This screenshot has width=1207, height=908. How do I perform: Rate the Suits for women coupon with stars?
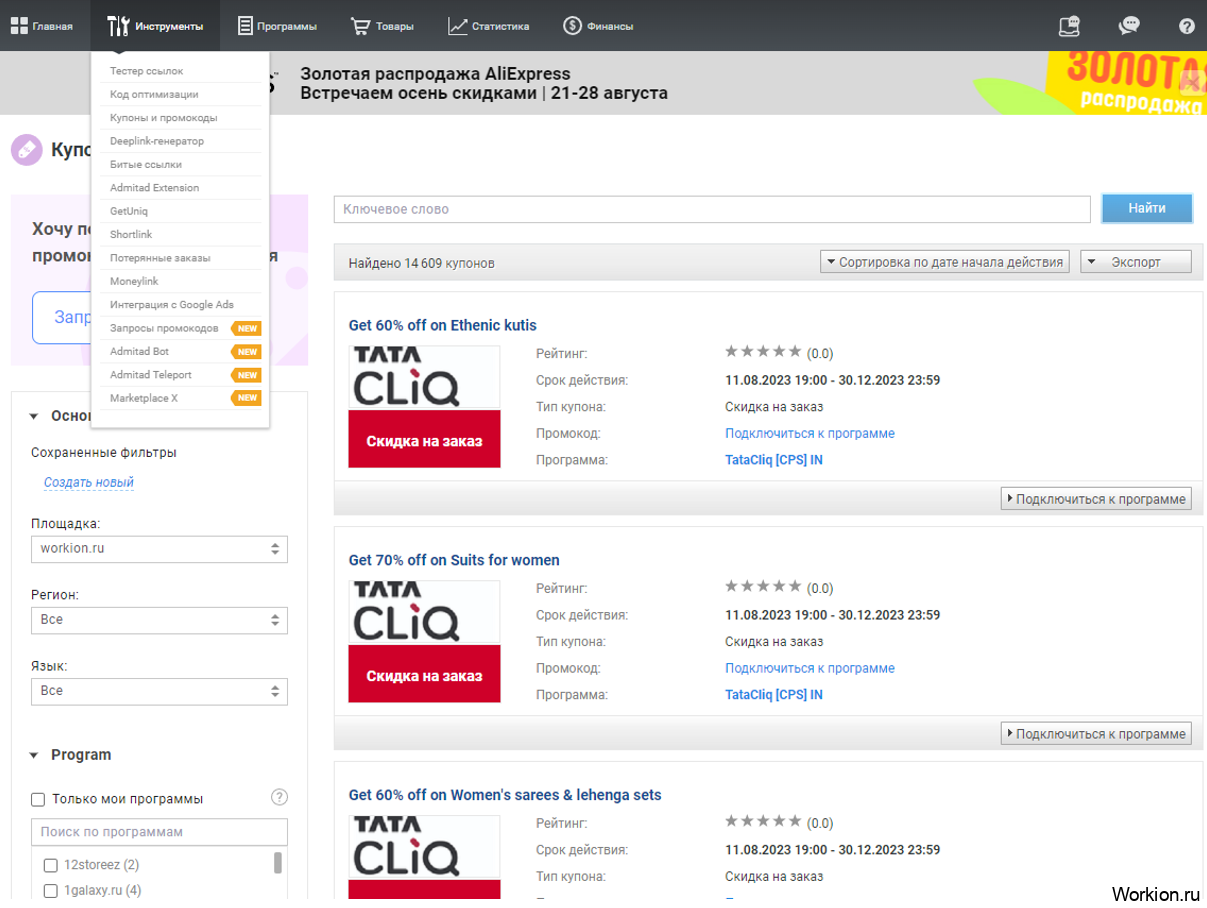click(x=763, y=587)
